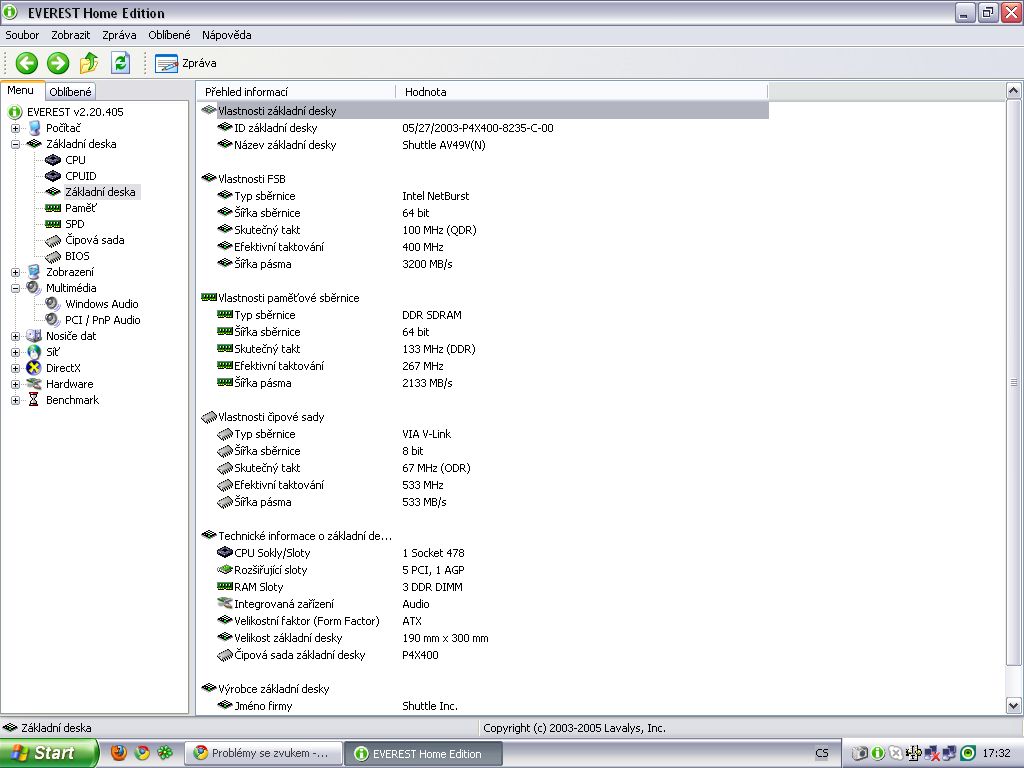This screenshot has height=768, width=1024.
Task: Expand the Počítač tree node
Action: pyautogui.click(x=16, y=128)
